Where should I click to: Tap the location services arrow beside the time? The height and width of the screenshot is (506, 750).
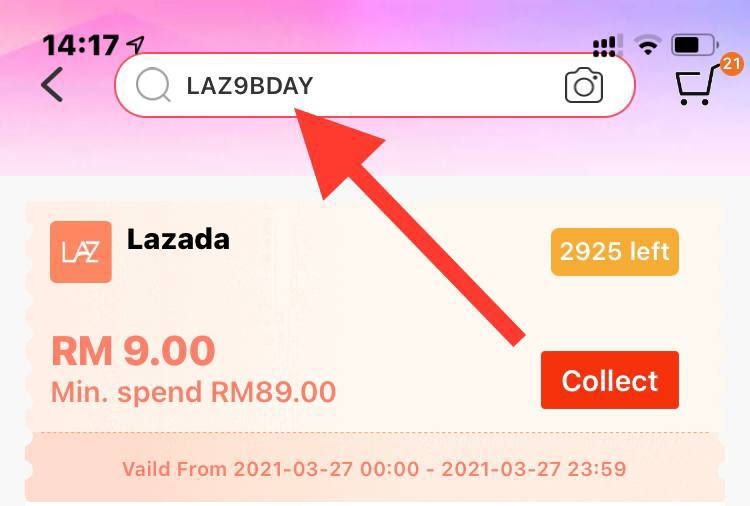coord(135,44)
